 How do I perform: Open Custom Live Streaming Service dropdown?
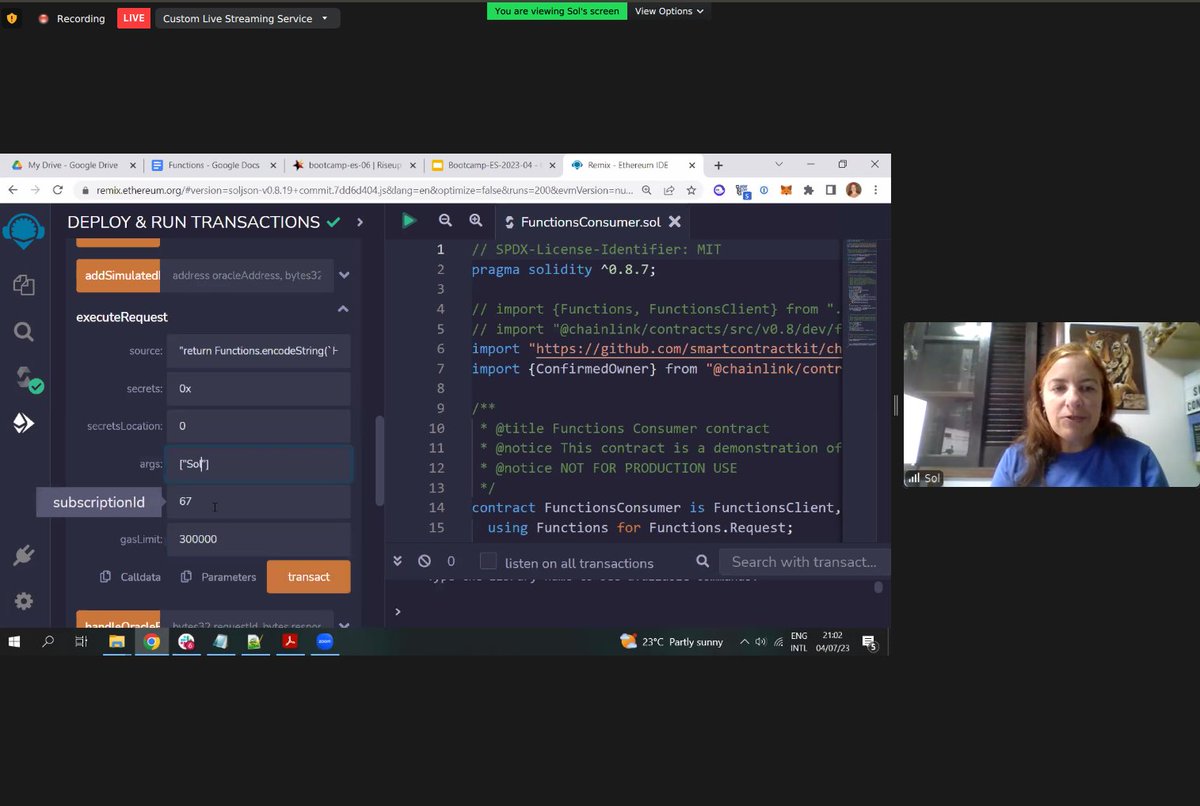point(247,18)
